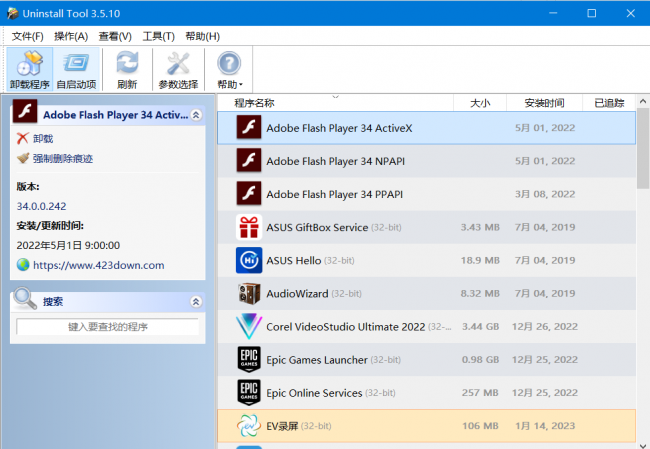Open https://www.423down.com link

(99, 265)
